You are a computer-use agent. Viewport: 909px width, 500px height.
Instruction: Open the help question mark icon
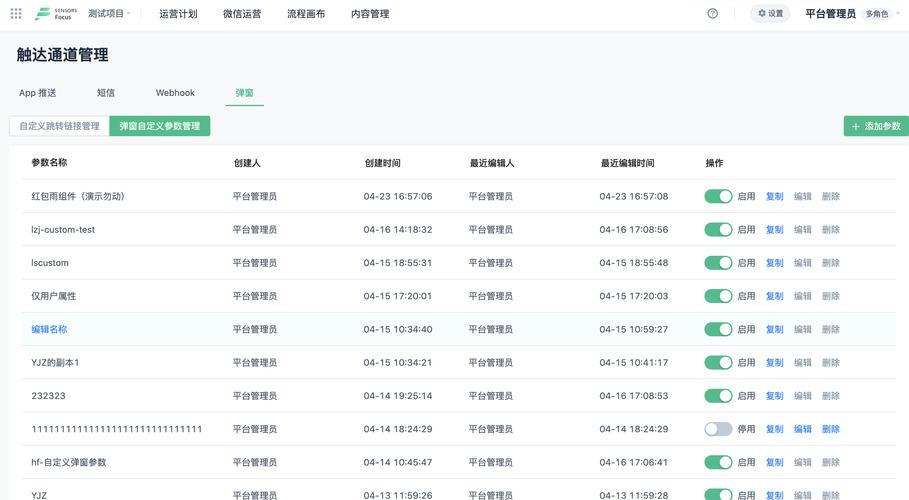pyautogui.click(x=712, y=13)
